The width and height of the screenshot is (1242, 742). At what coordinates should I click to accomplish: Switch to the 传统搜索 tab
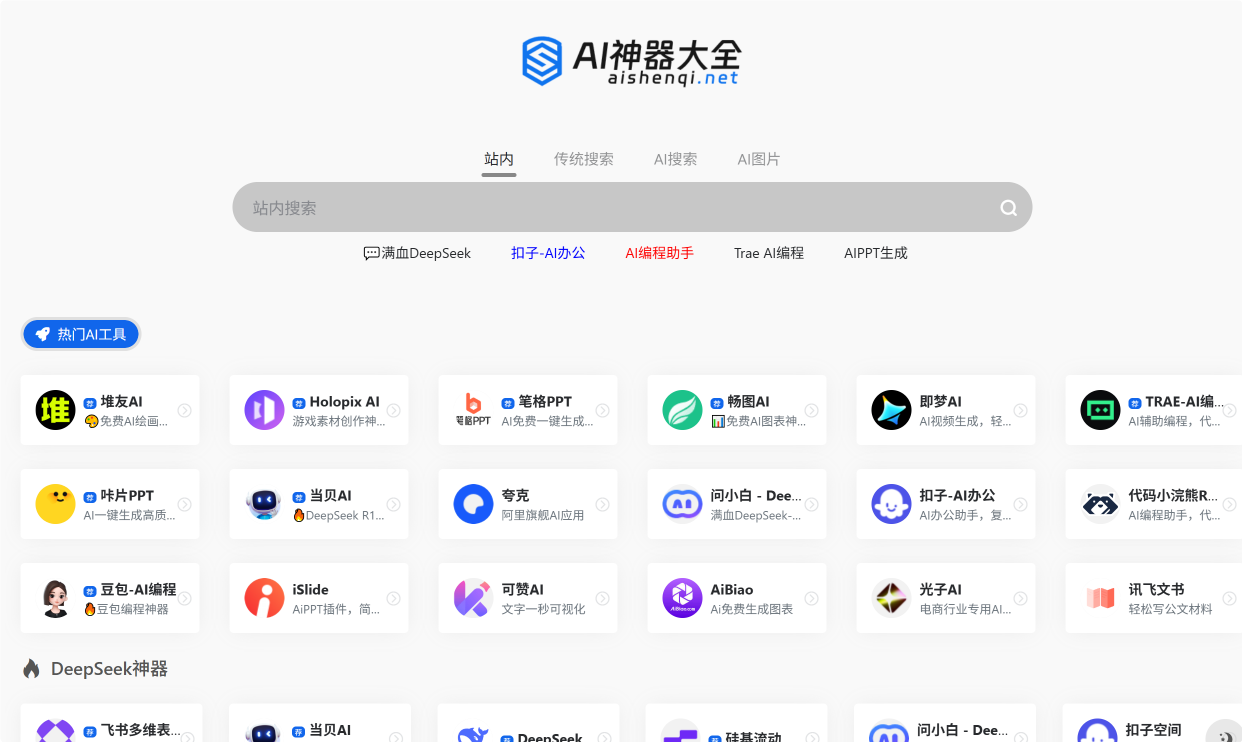point(584,159)
